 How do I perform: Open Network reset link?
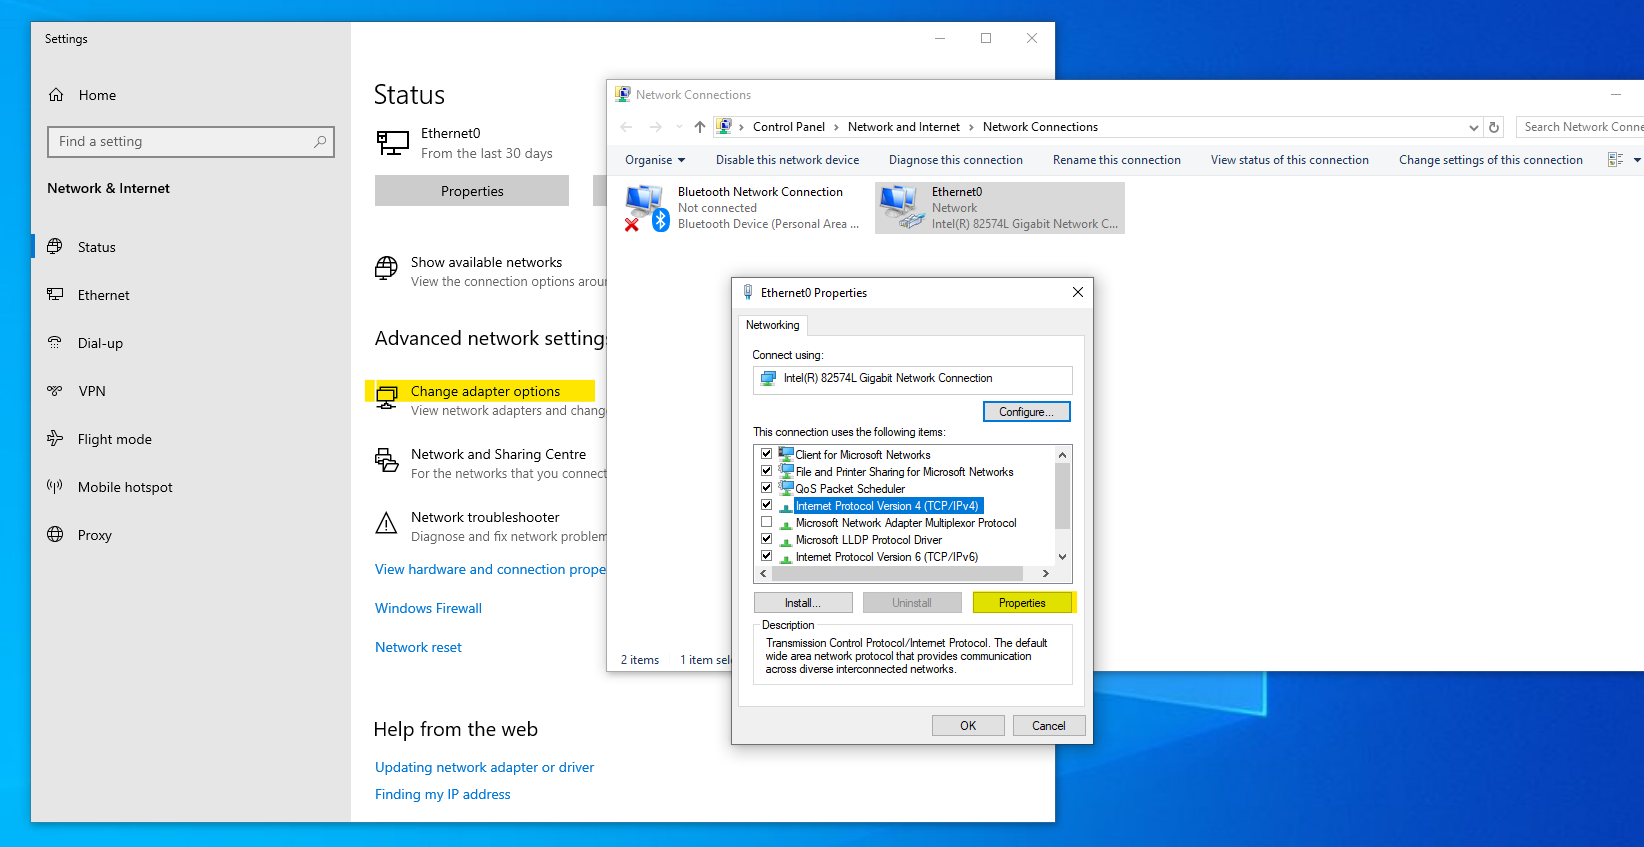point(418,647)
